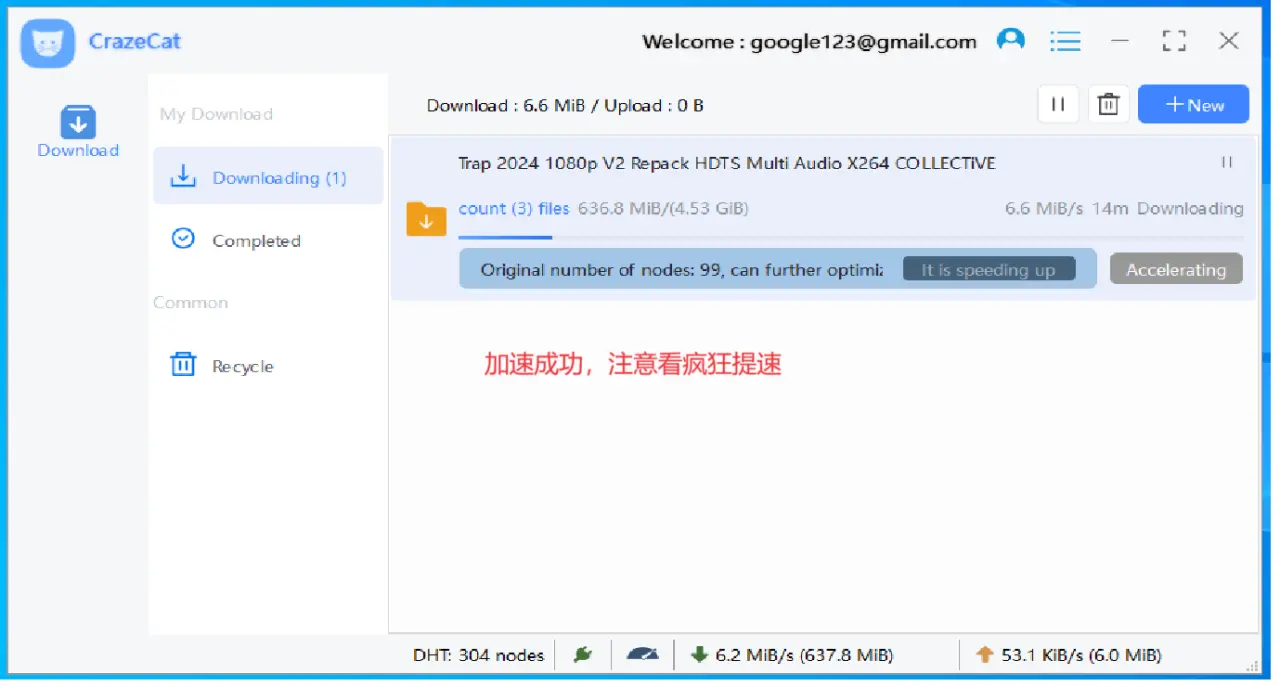The height and width of the screenshot is (686, 1280).
Task: Add a new download with the New button
Action: click(x=1193, y=104)
